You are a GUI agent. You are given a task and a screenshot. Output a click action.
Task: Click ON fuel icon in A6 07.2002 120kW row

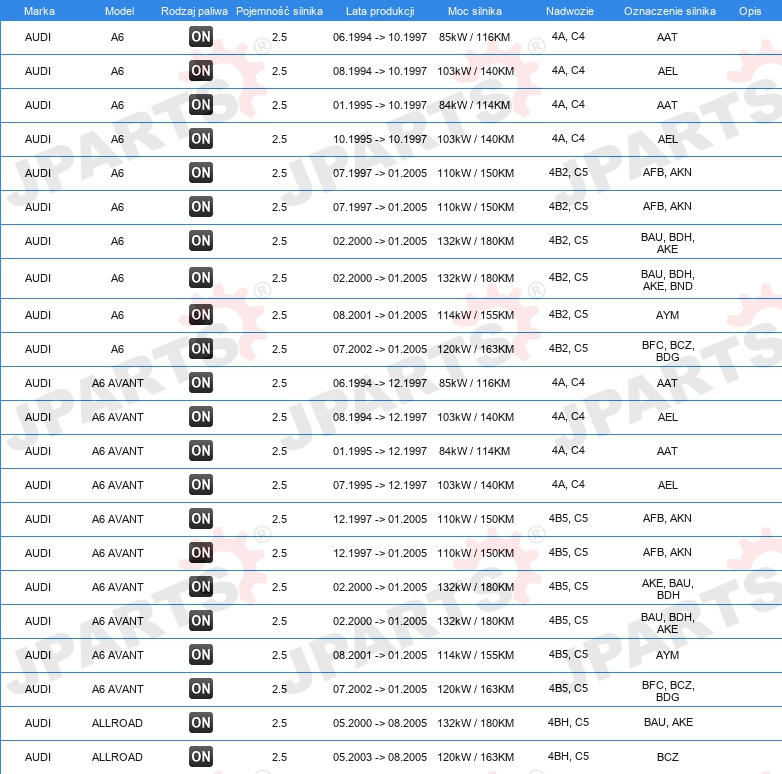[201, 348]
